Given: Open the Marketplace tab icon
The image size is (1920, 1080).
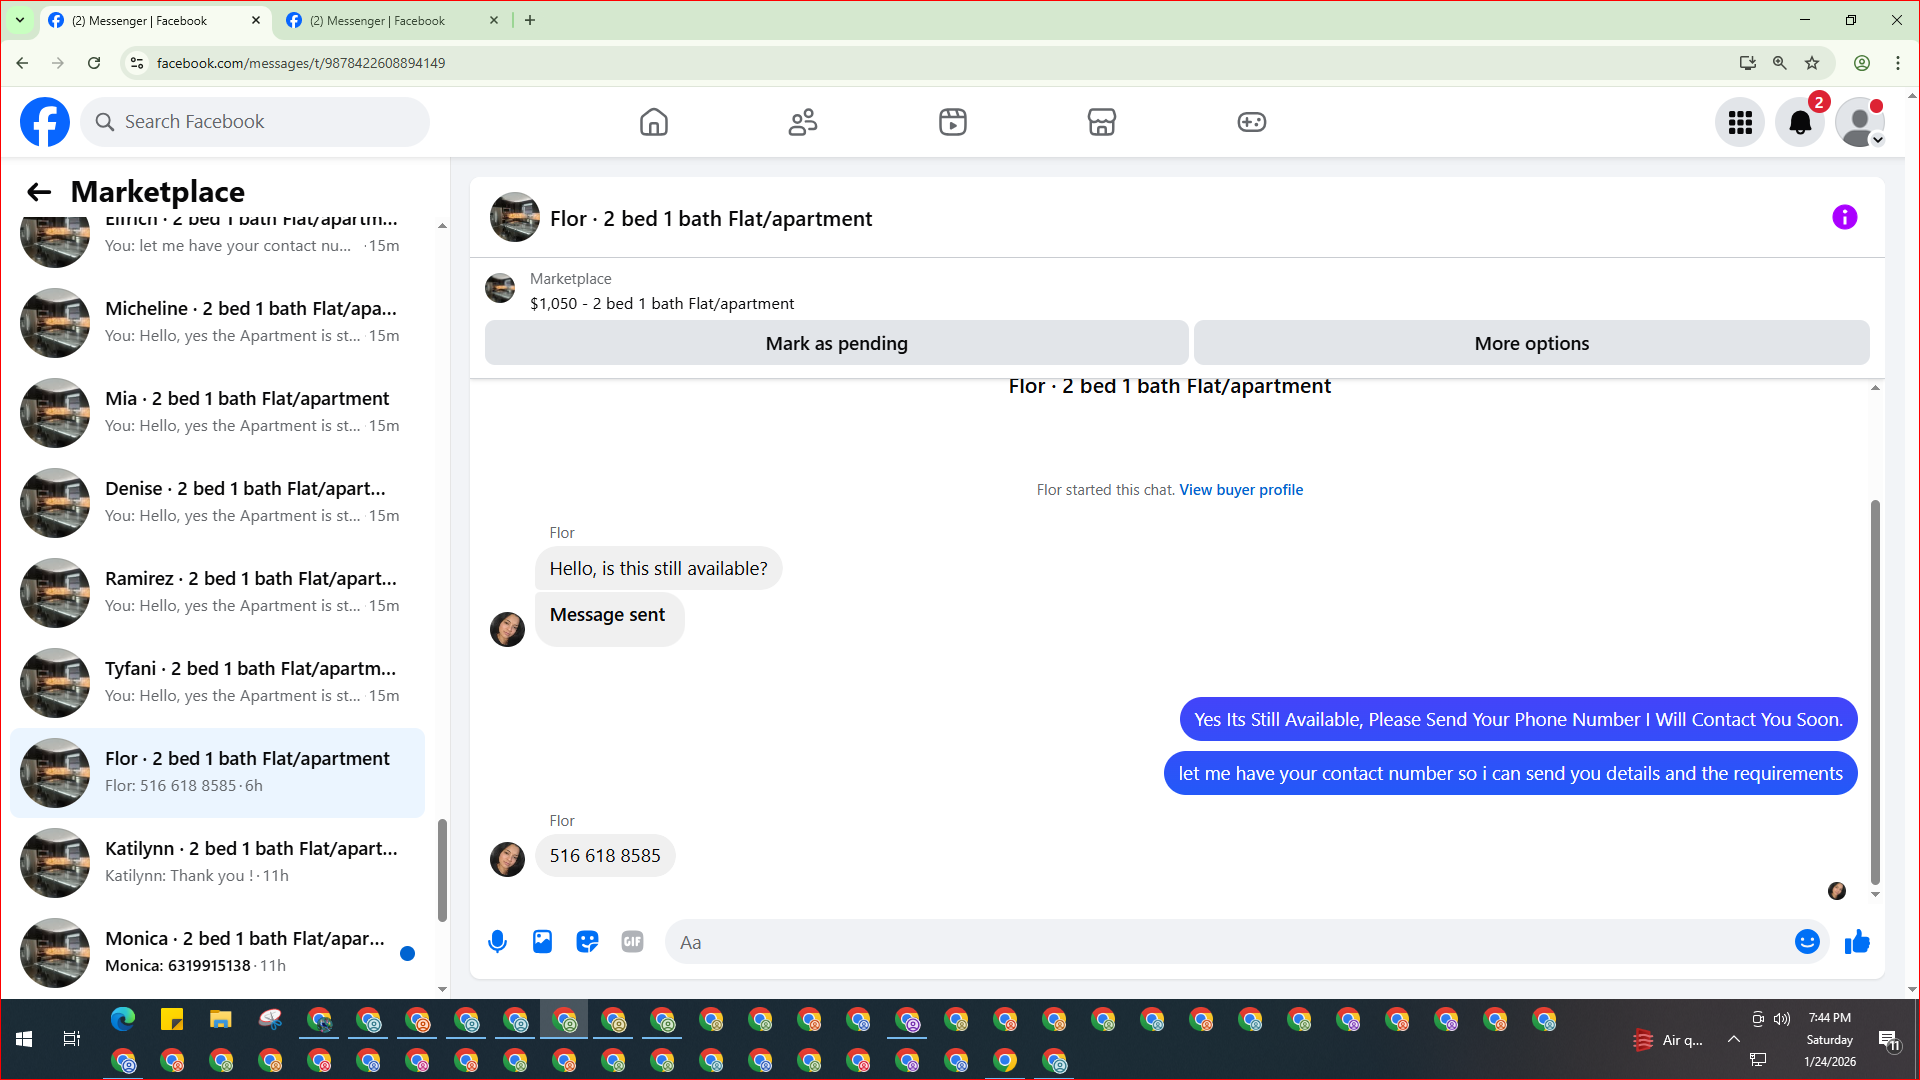Looking at the screenshot, I should pyautogui.click(x=1101, y=122).
